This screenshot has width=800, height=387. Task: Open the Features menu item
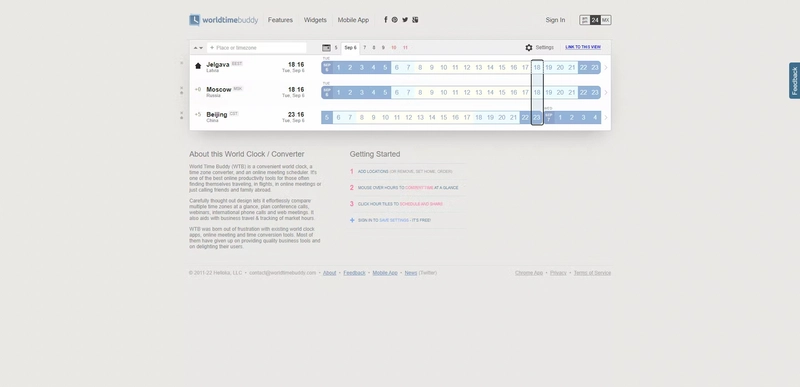280,20
